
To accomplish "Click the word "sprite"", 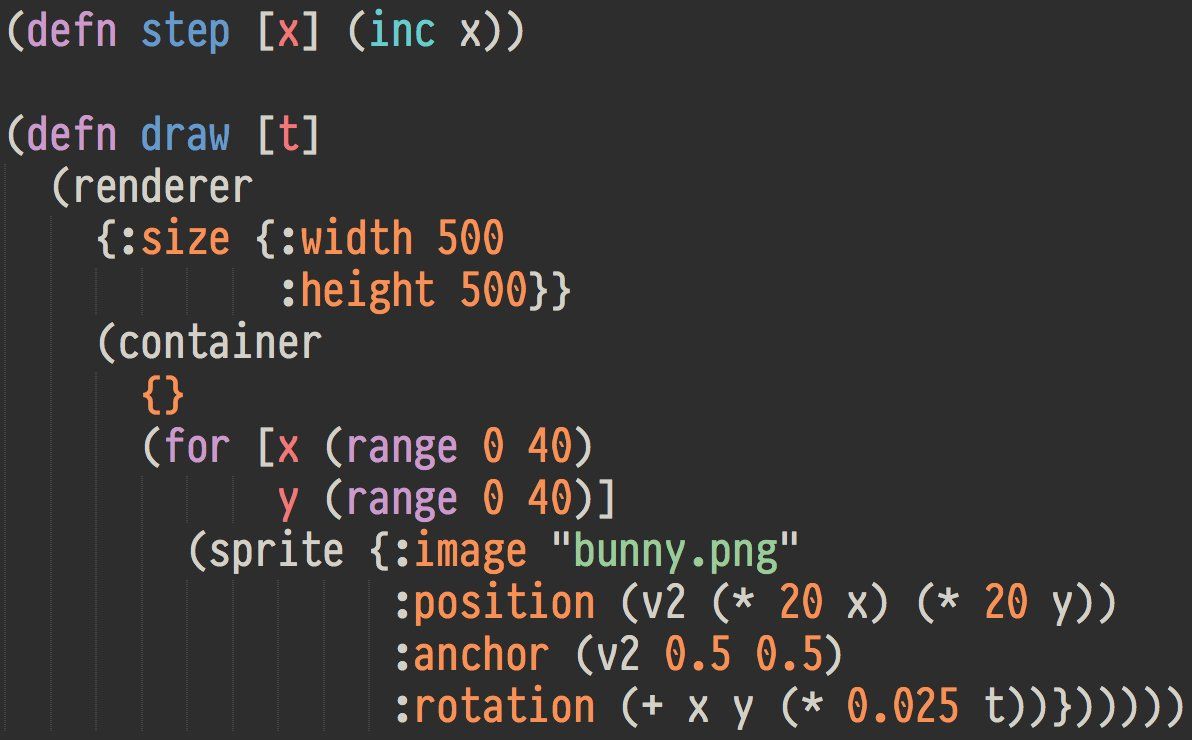I will pos(276,551).
